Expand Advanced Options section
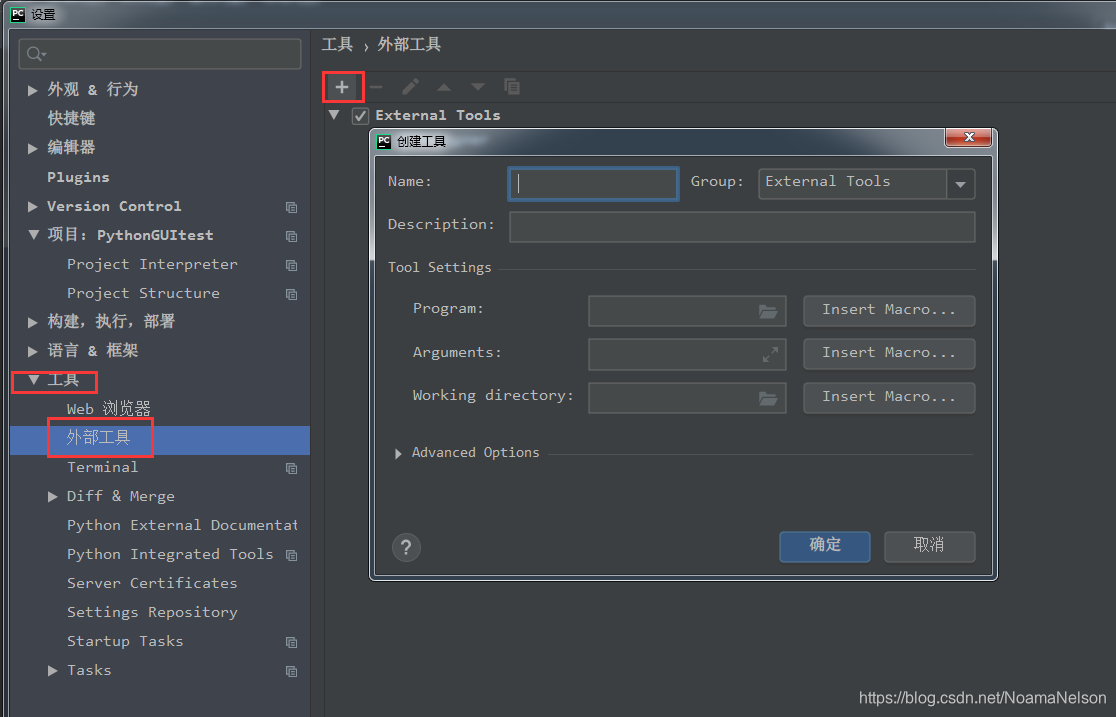This screenshot has width=1116, height=717. point(399,453)
